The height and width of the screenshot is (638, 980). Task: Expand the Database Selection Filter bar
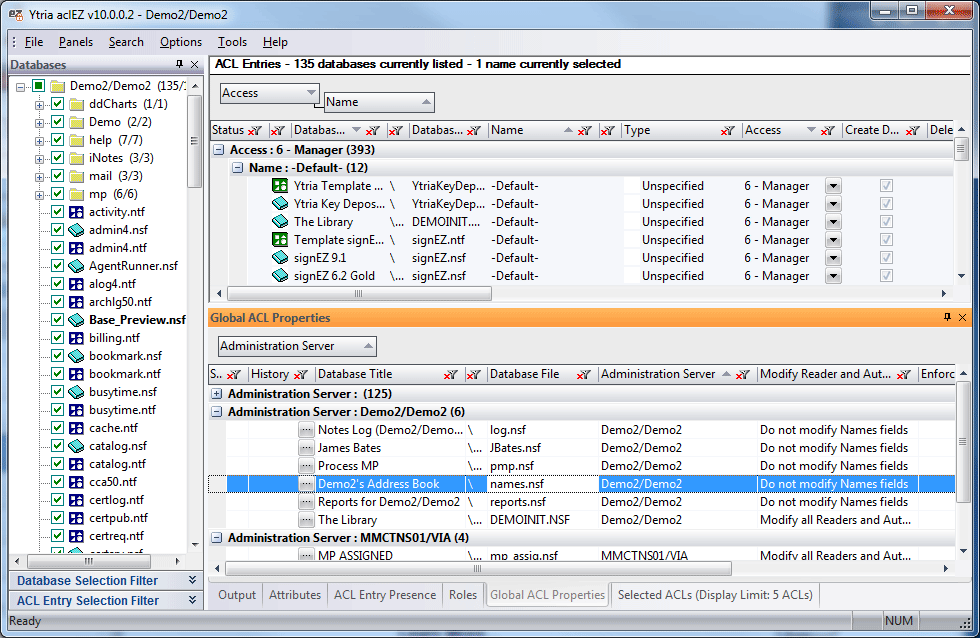pyautogui.click(x=106, y=581)
